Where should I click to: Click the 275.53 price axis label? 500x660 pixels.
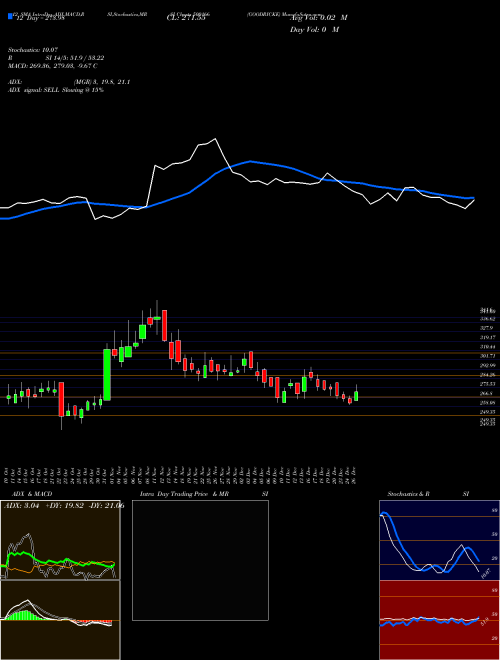pyautogui.click(x=487, y=384)
